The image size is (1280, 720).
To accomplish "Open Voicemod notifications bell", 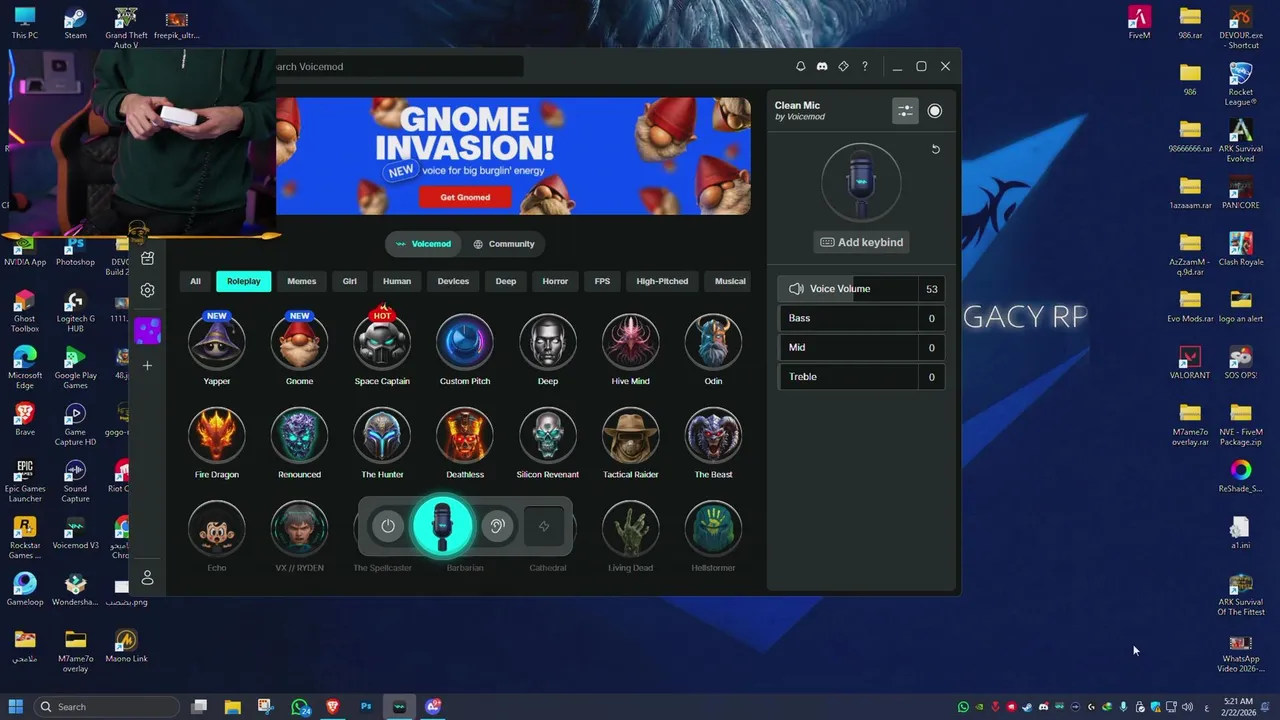I will tap(800, 66).
